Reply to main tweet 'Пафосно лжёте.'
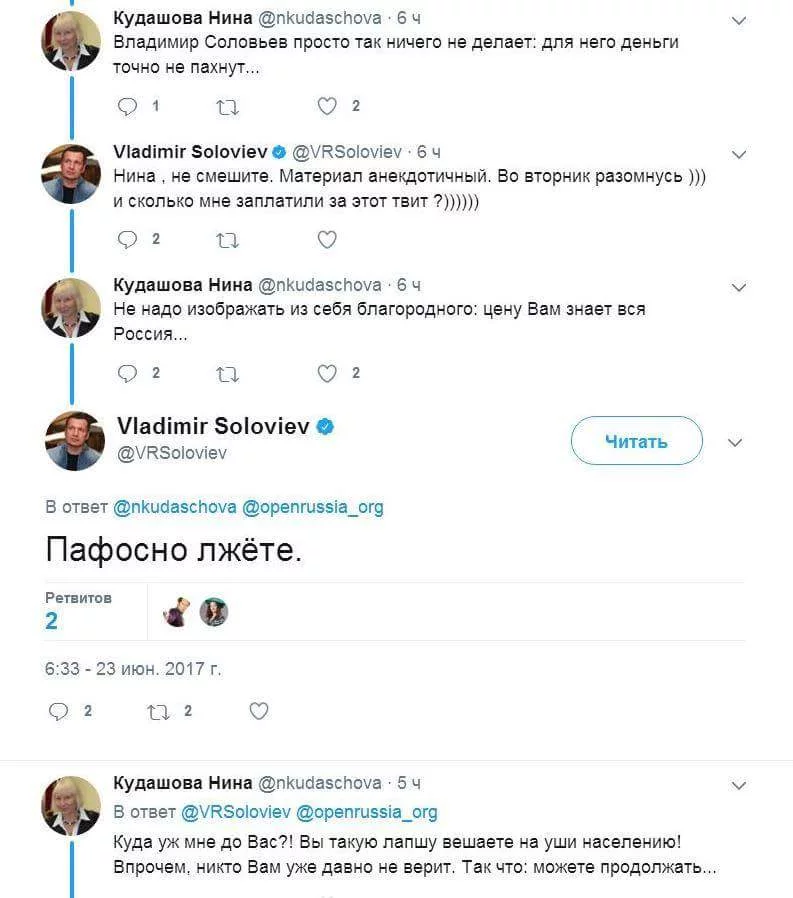The height and width of the screenshot is (898, 793). (x=59, y=711)
